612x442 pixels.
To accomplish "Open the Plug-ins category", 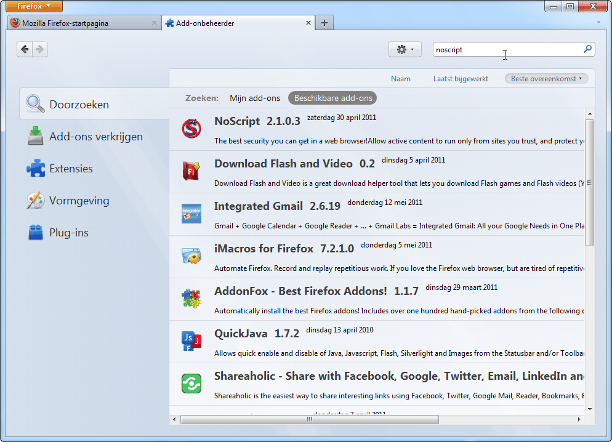I will (x=94, y=232).
